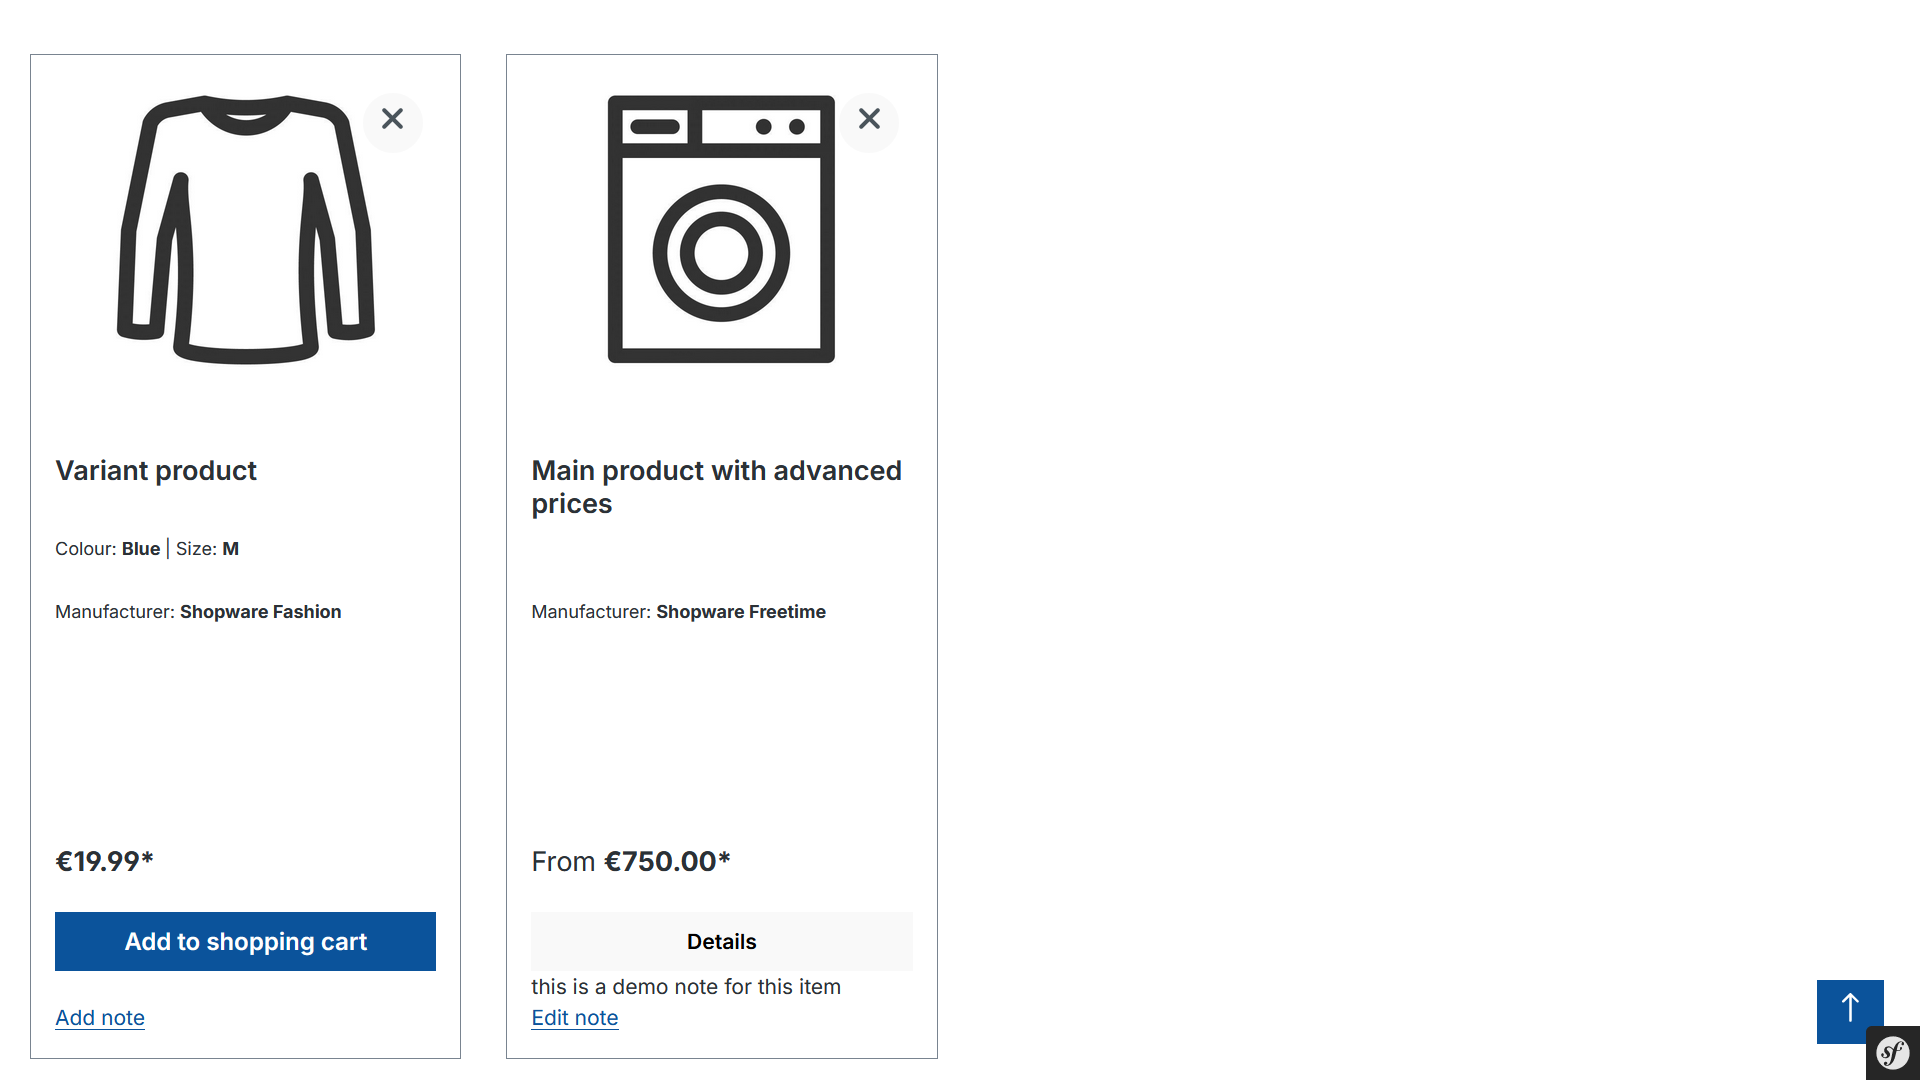1920x1080 pixels.
Task: Click the Shopware Fashion manufacturer name
Action: [260, 611]
